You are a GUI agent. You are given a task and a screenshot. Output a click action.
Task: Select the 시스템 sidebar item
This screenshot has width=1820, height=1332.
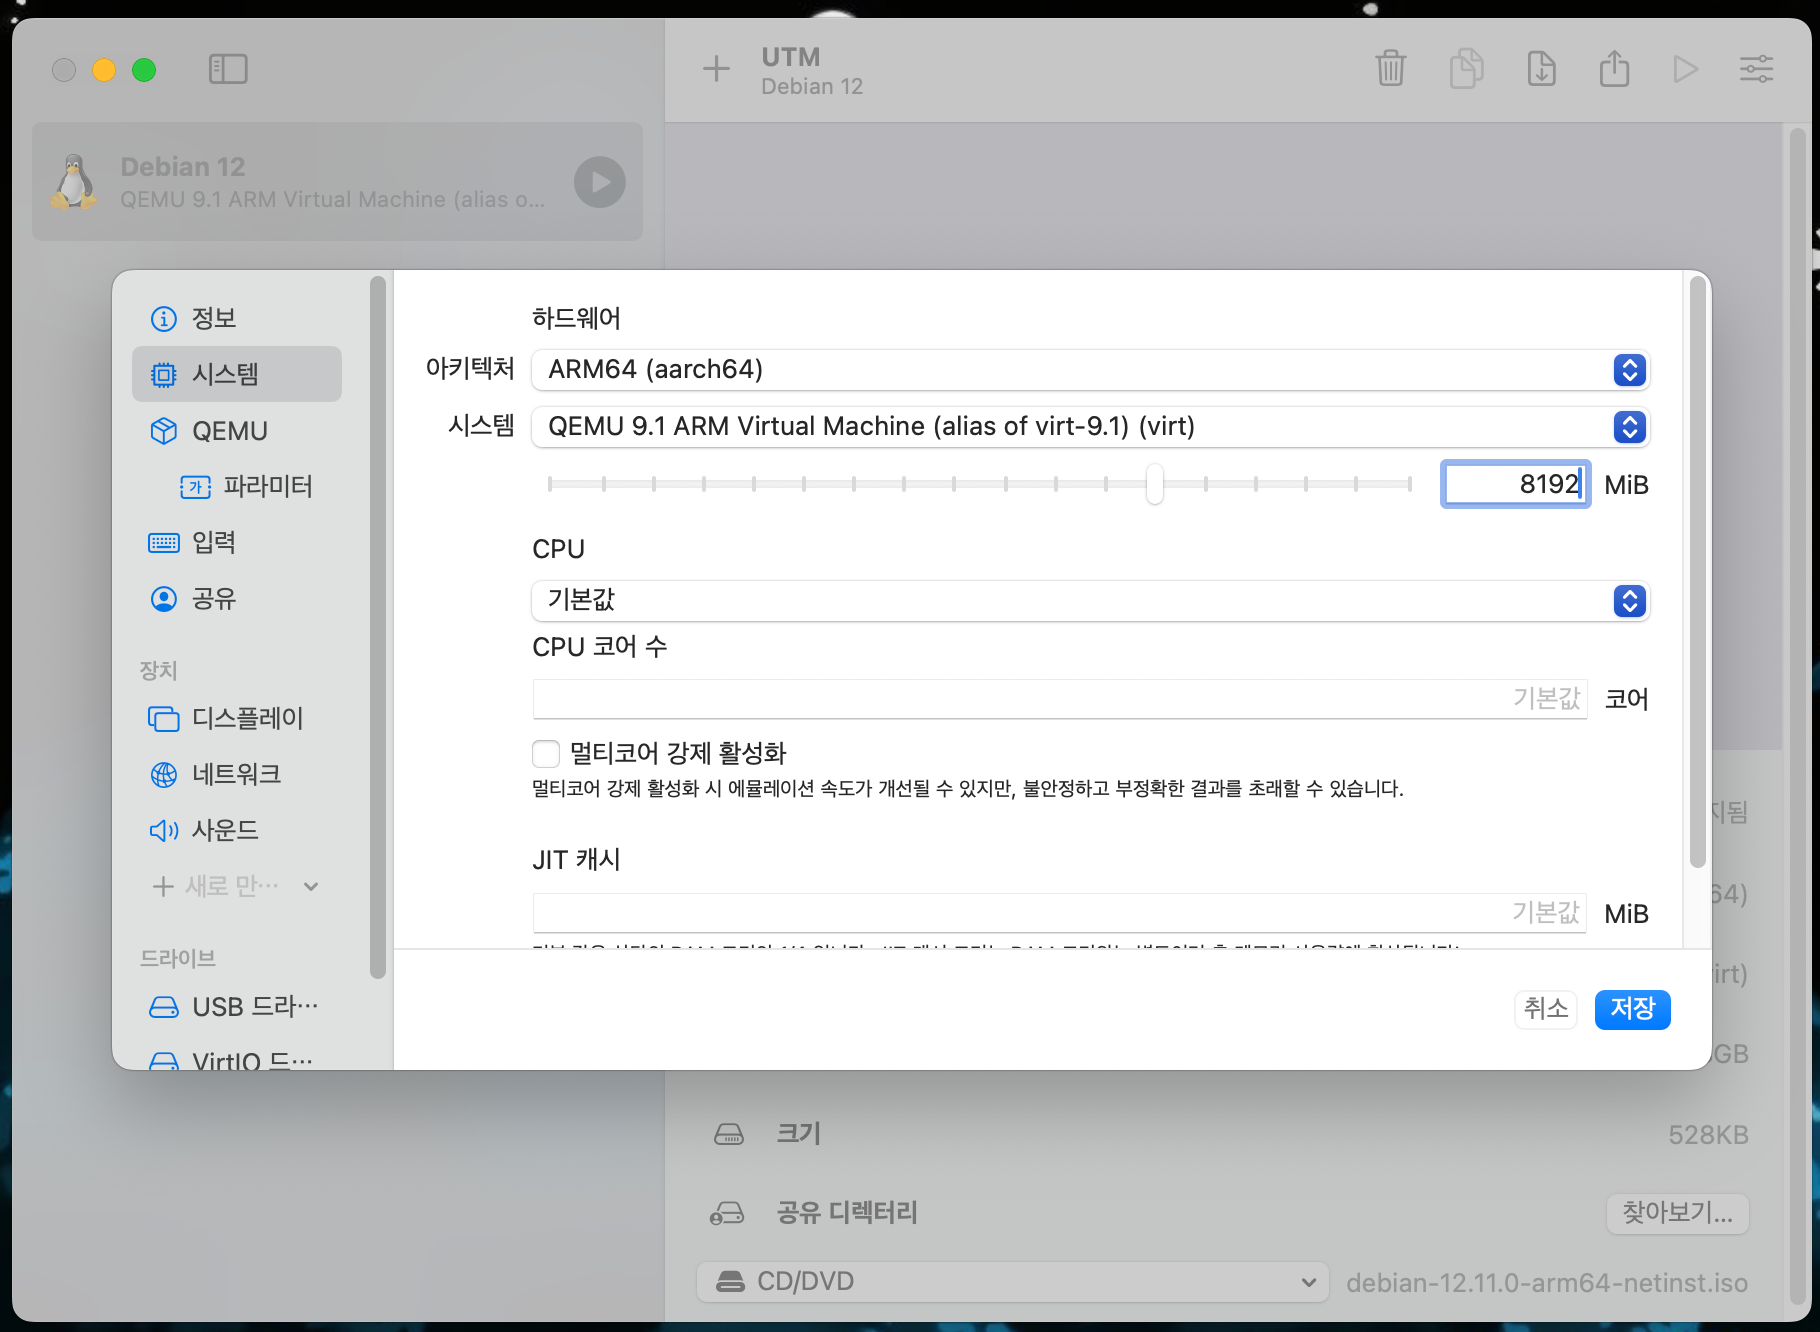tap(237, 374)
